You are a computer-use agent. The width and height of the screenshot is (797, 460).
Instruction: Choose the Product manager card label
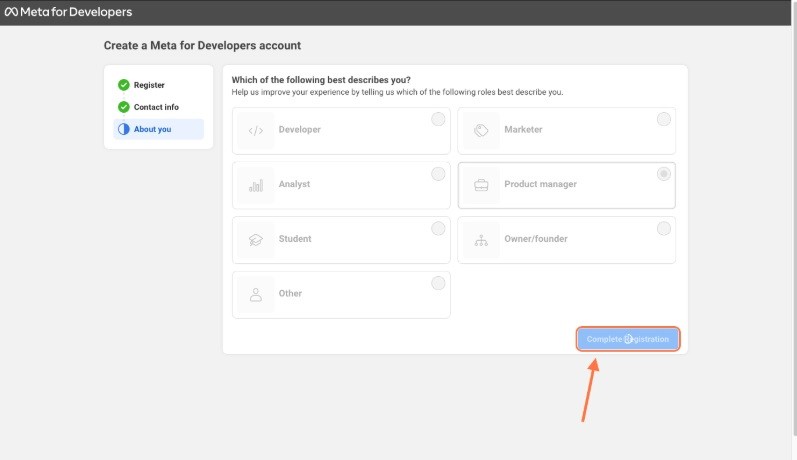(x=540, y=184)
